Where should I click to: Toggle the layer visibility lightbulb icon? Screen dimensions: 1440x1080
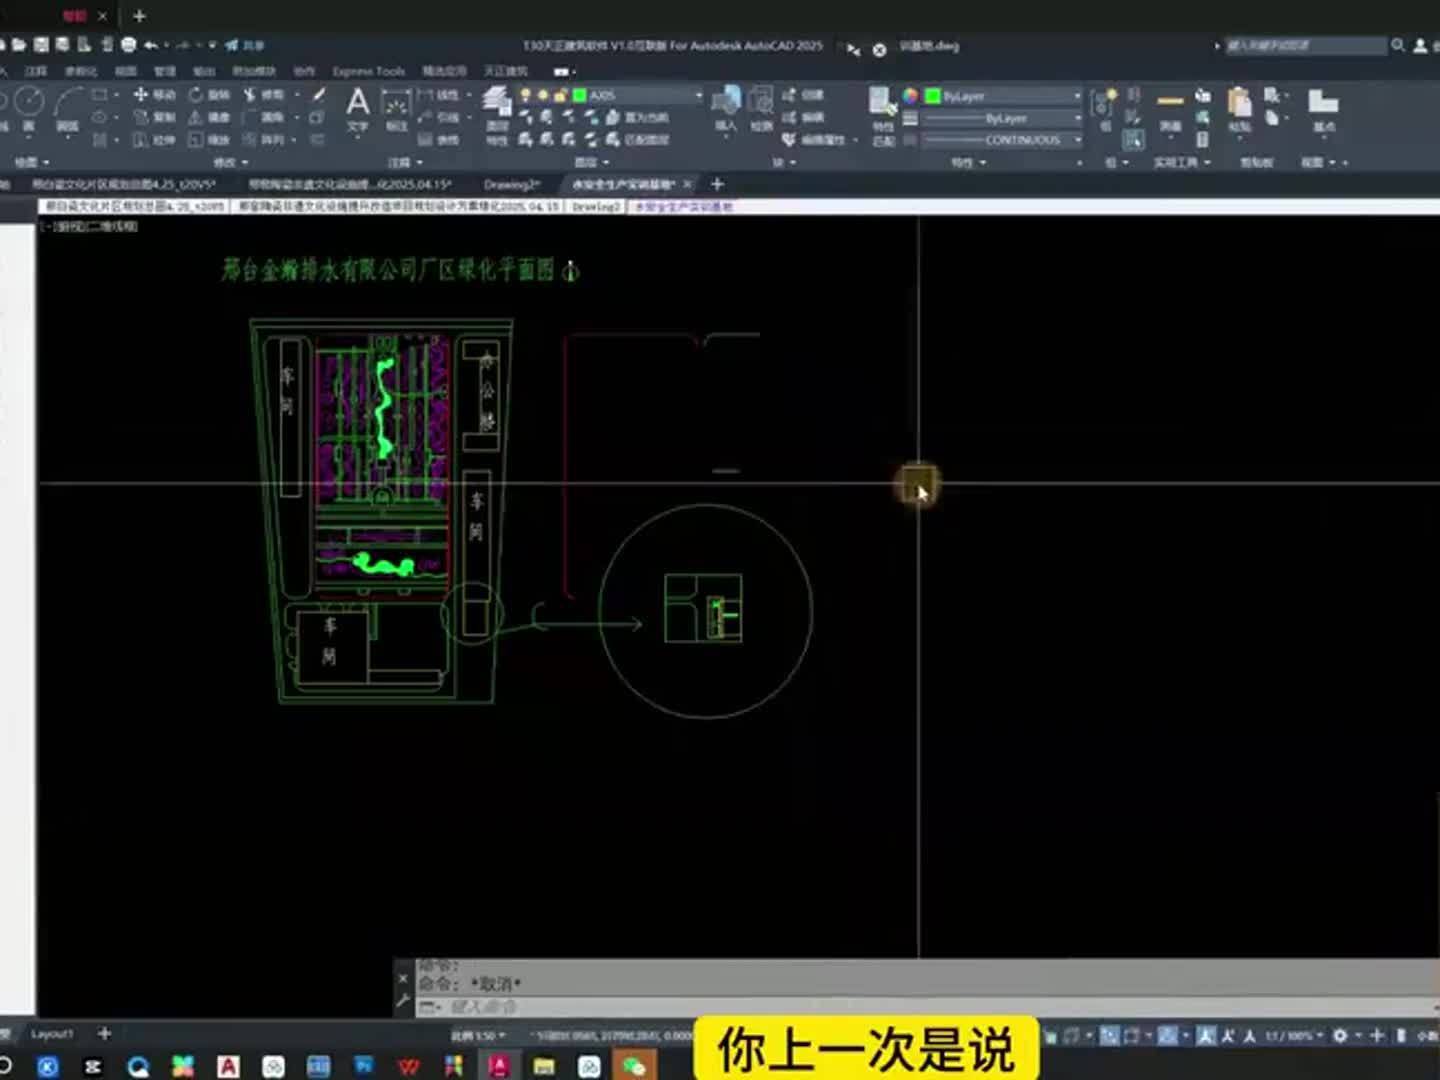click(x=524, y=94)
